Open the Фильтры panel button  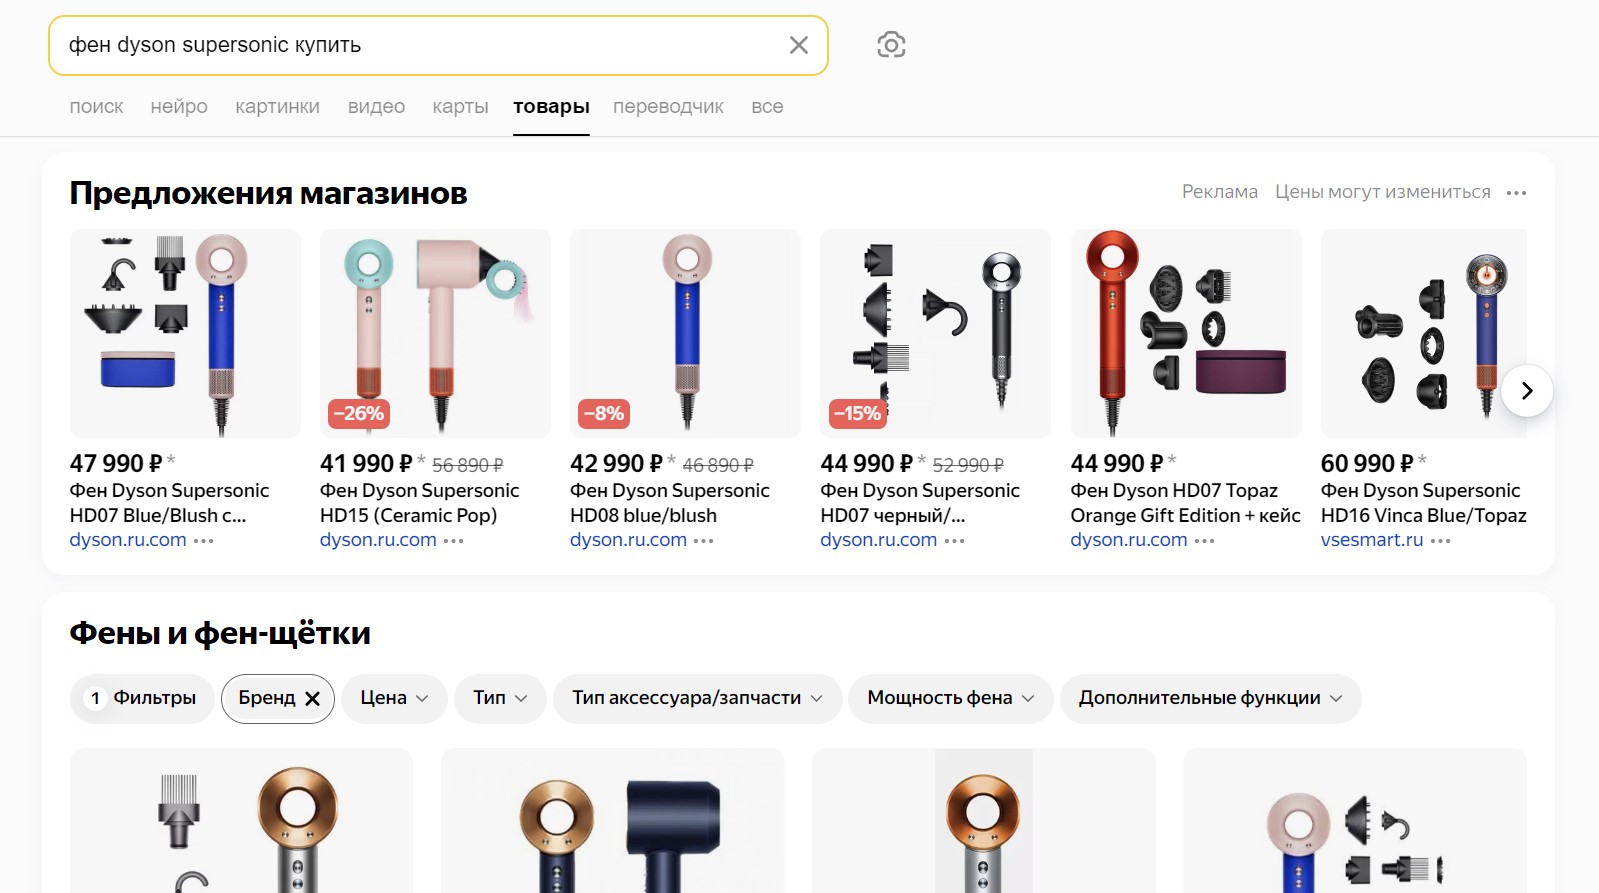coord(142,698)
